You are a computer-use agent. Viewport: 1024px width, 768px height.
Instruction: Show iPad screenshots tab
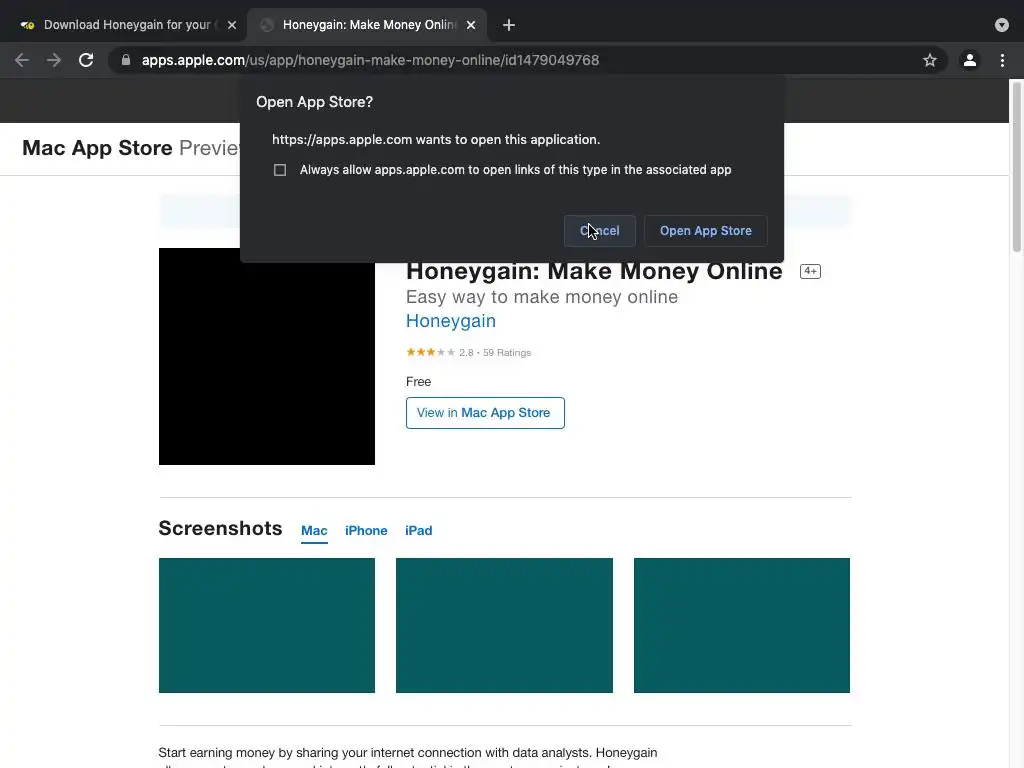419,530
